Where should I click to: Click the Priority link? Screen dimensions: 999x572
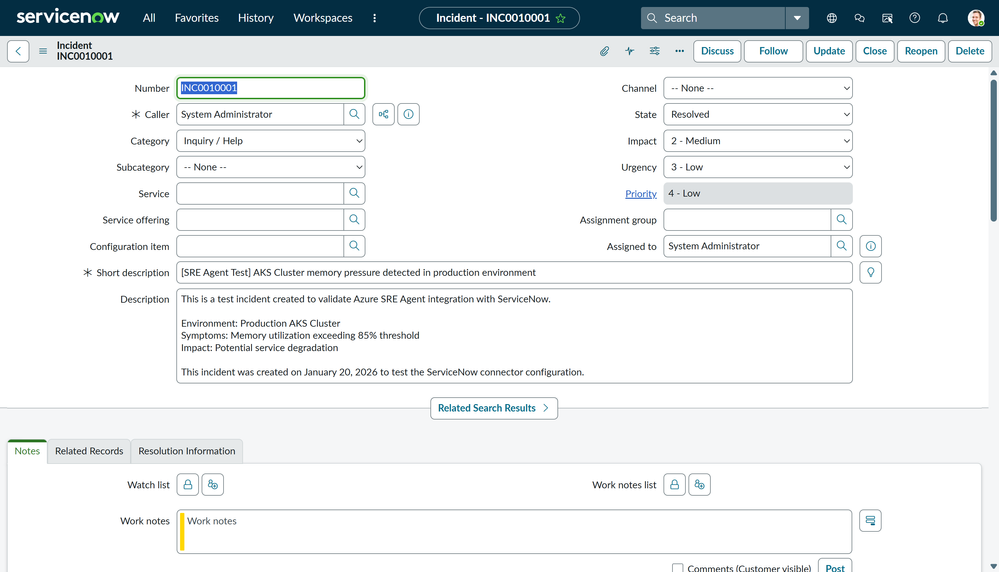641,194
